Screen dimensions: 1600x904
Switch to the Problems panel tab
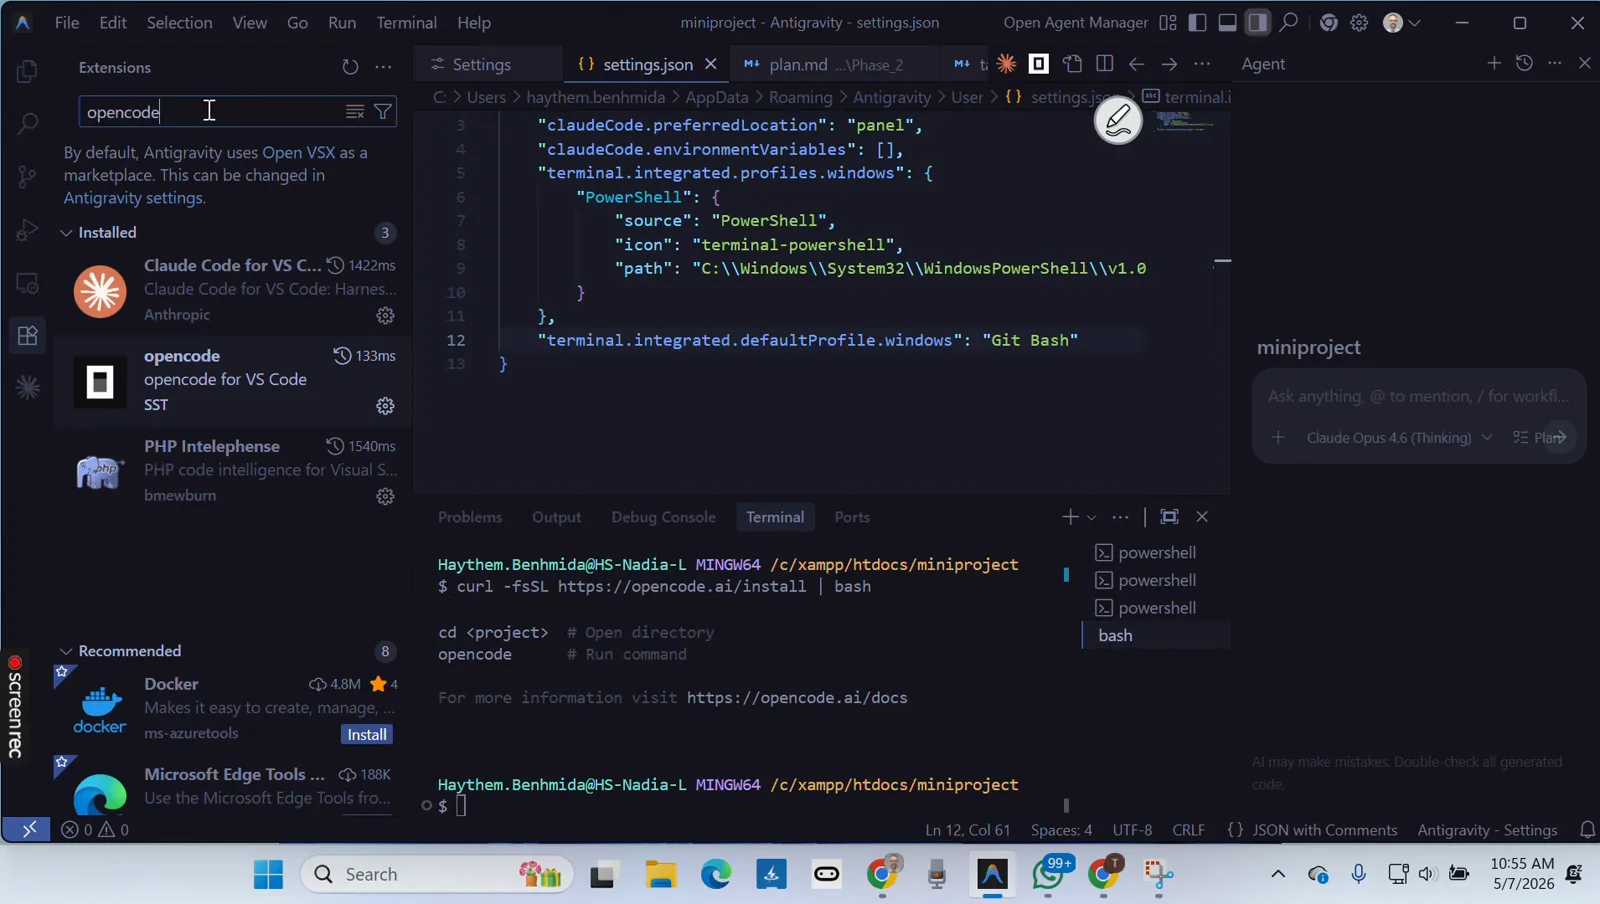click(470, 517)
